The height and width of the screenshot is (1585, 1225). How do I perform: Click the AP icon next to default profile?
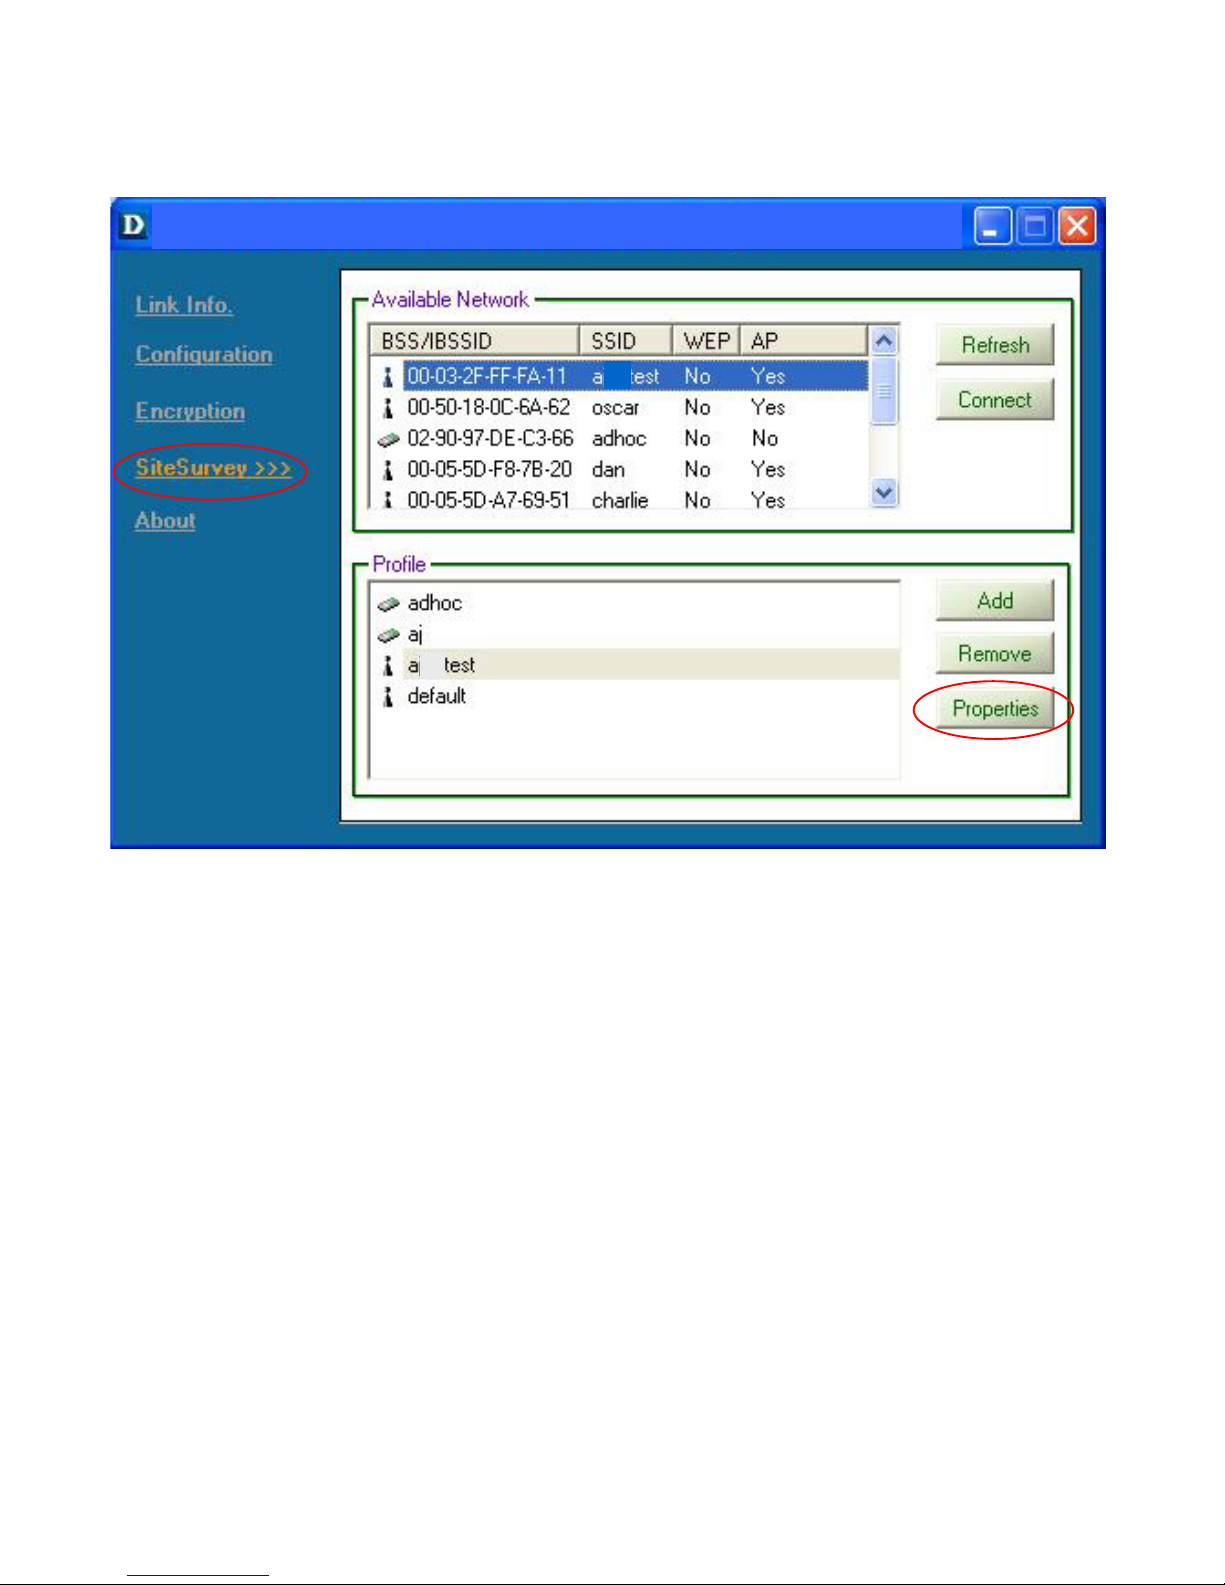[388, 697]
